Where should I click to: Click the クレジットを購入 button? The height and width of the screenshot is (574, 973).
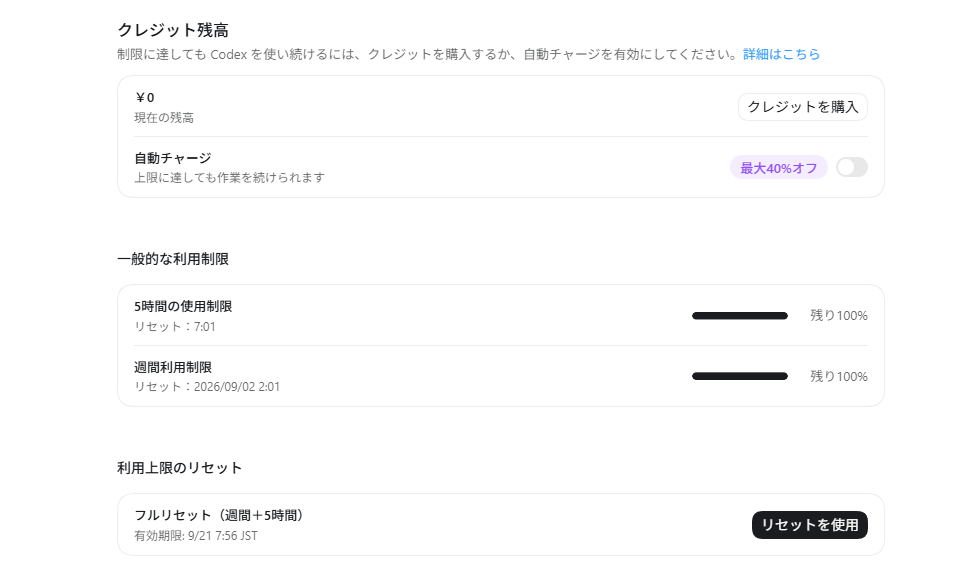click(x=802, y=107)
